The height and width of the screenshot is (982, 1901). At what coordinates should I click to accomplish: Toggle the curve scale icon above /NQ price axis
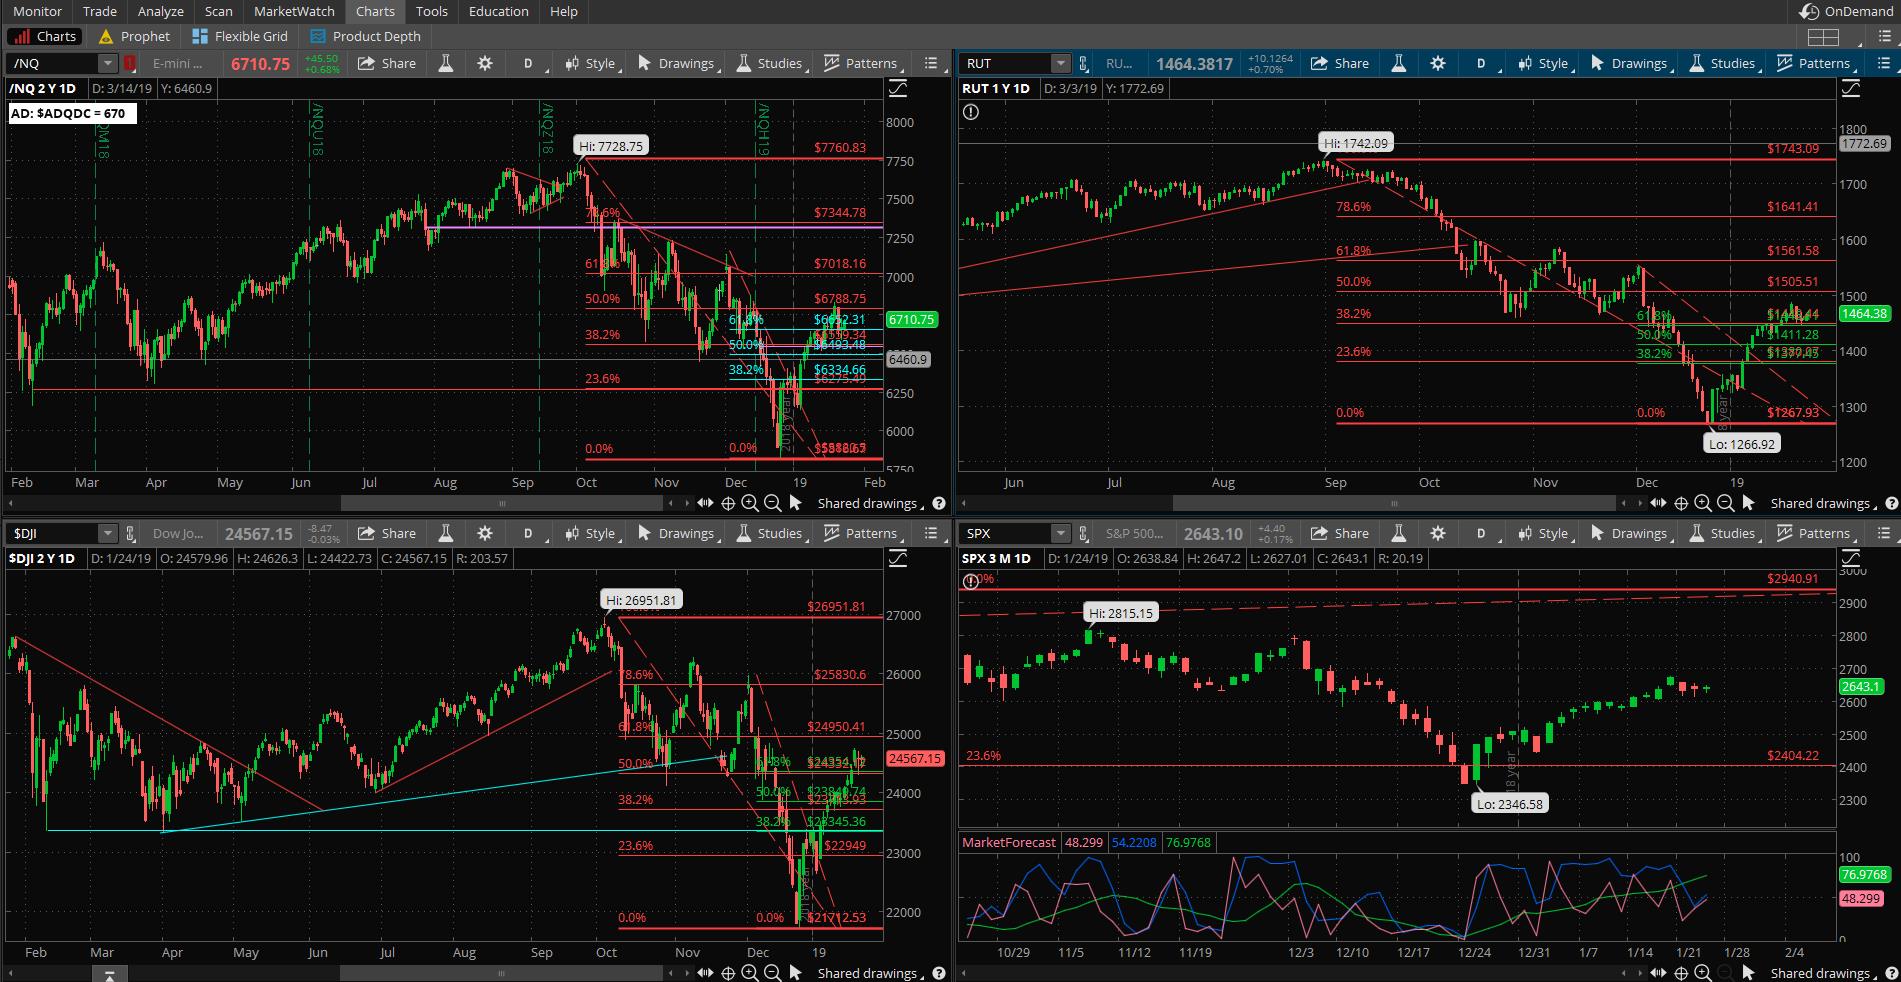(898, 88)
